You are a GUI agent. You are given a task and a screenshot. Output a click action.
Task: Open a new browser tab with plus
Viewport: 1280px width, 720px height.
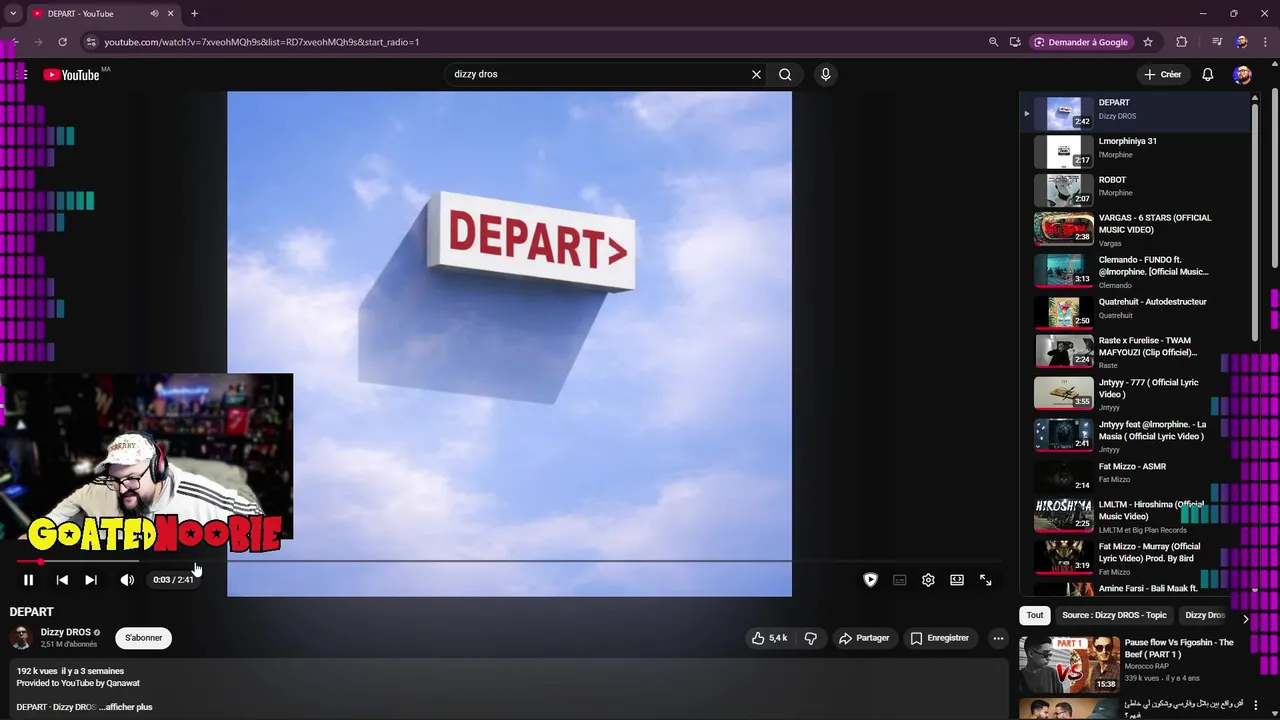pyautogui.click(x=194, y=14)
